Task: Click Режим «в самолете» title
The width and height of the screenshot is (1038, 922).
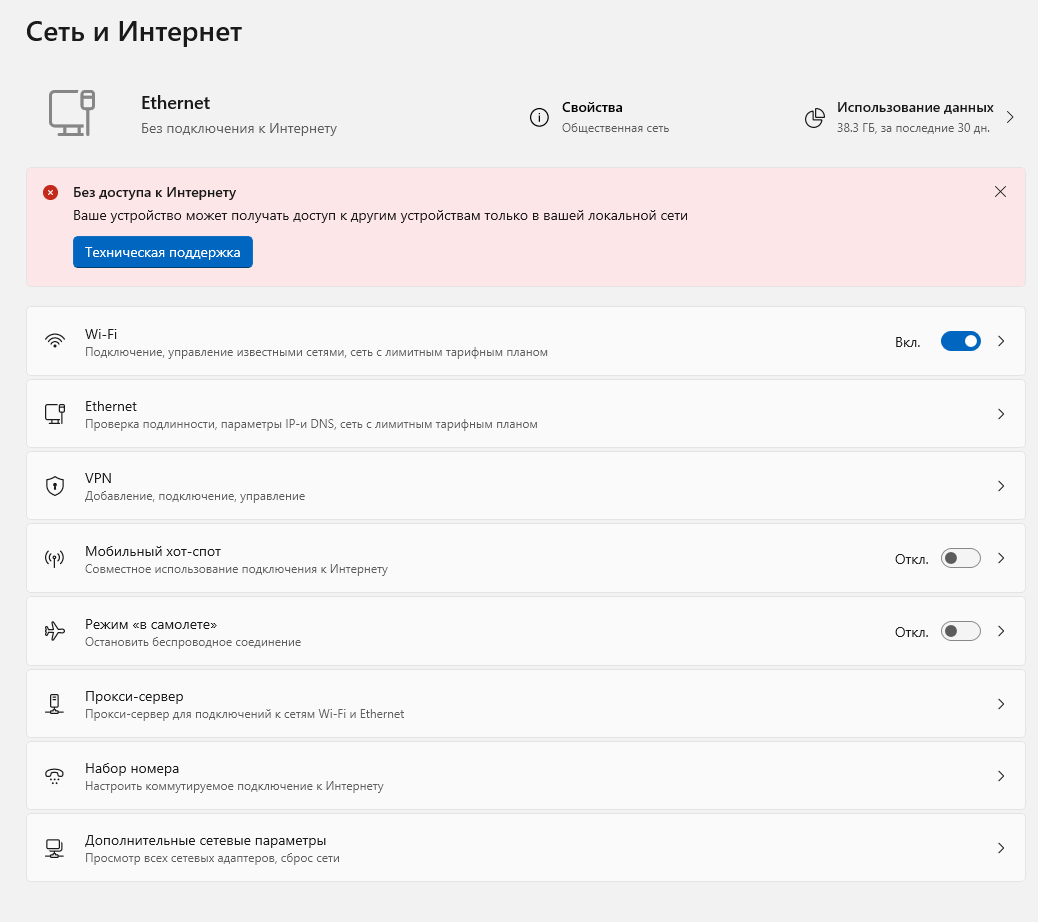Action: click(x=151, y=624)
